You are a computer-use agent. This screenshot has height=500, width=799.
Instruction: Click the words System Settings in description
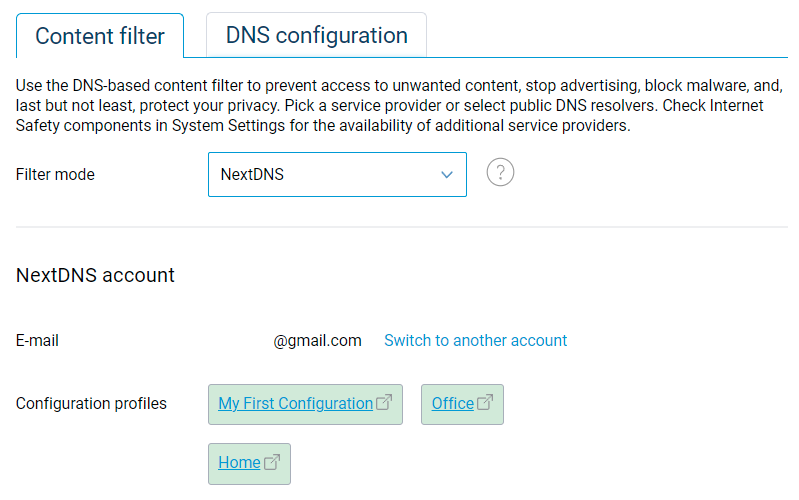pos(218,126)
